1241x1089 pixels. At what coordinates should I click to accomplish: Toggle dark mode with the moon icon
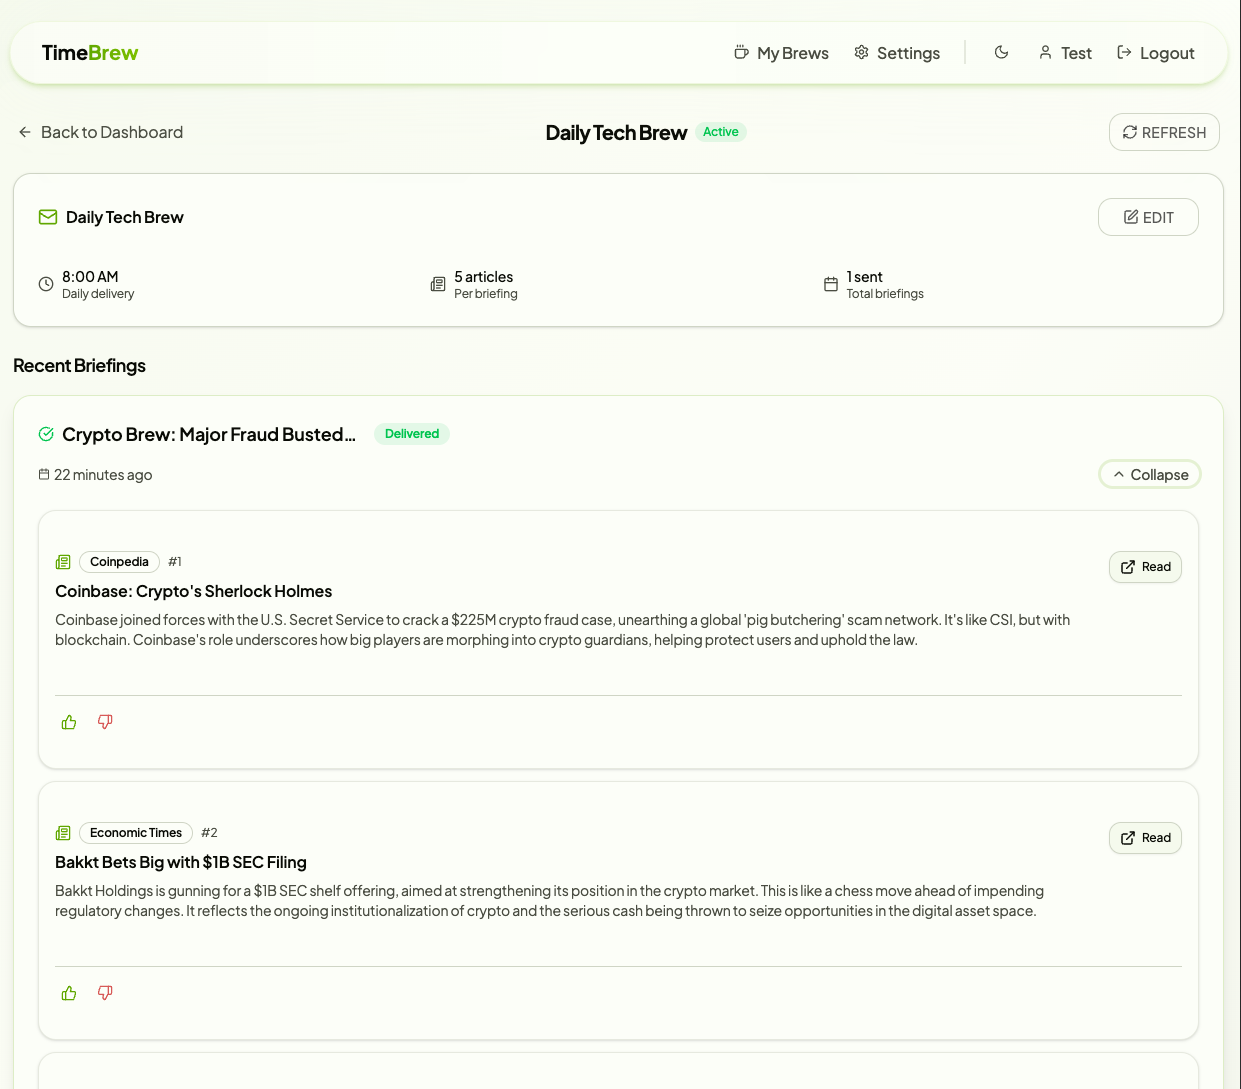(x=1001, y=52)
